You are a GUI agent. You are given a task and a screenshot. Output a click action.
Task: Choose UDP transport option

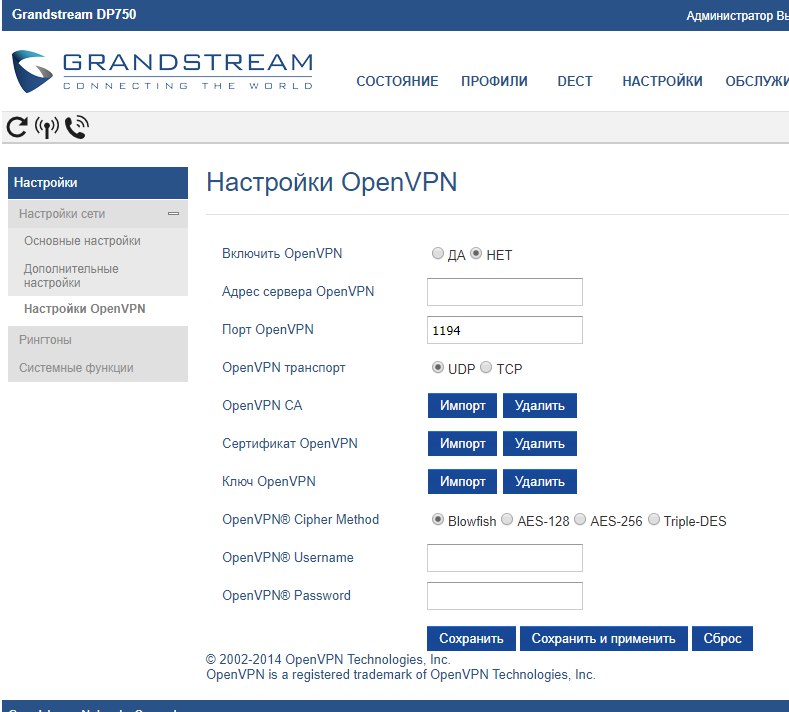(x=438, y=367)
